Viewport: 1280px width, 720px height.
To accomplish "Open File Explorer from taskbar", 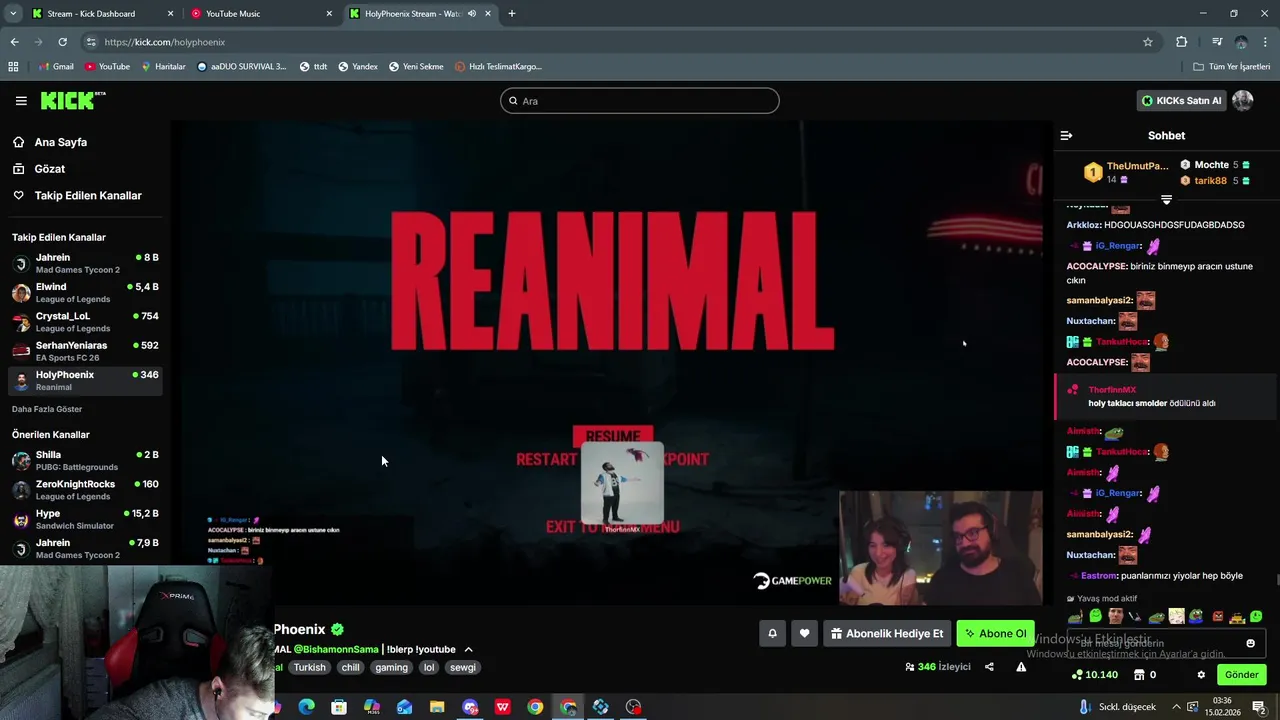I will pyautogui.click(x=437, y=707).
